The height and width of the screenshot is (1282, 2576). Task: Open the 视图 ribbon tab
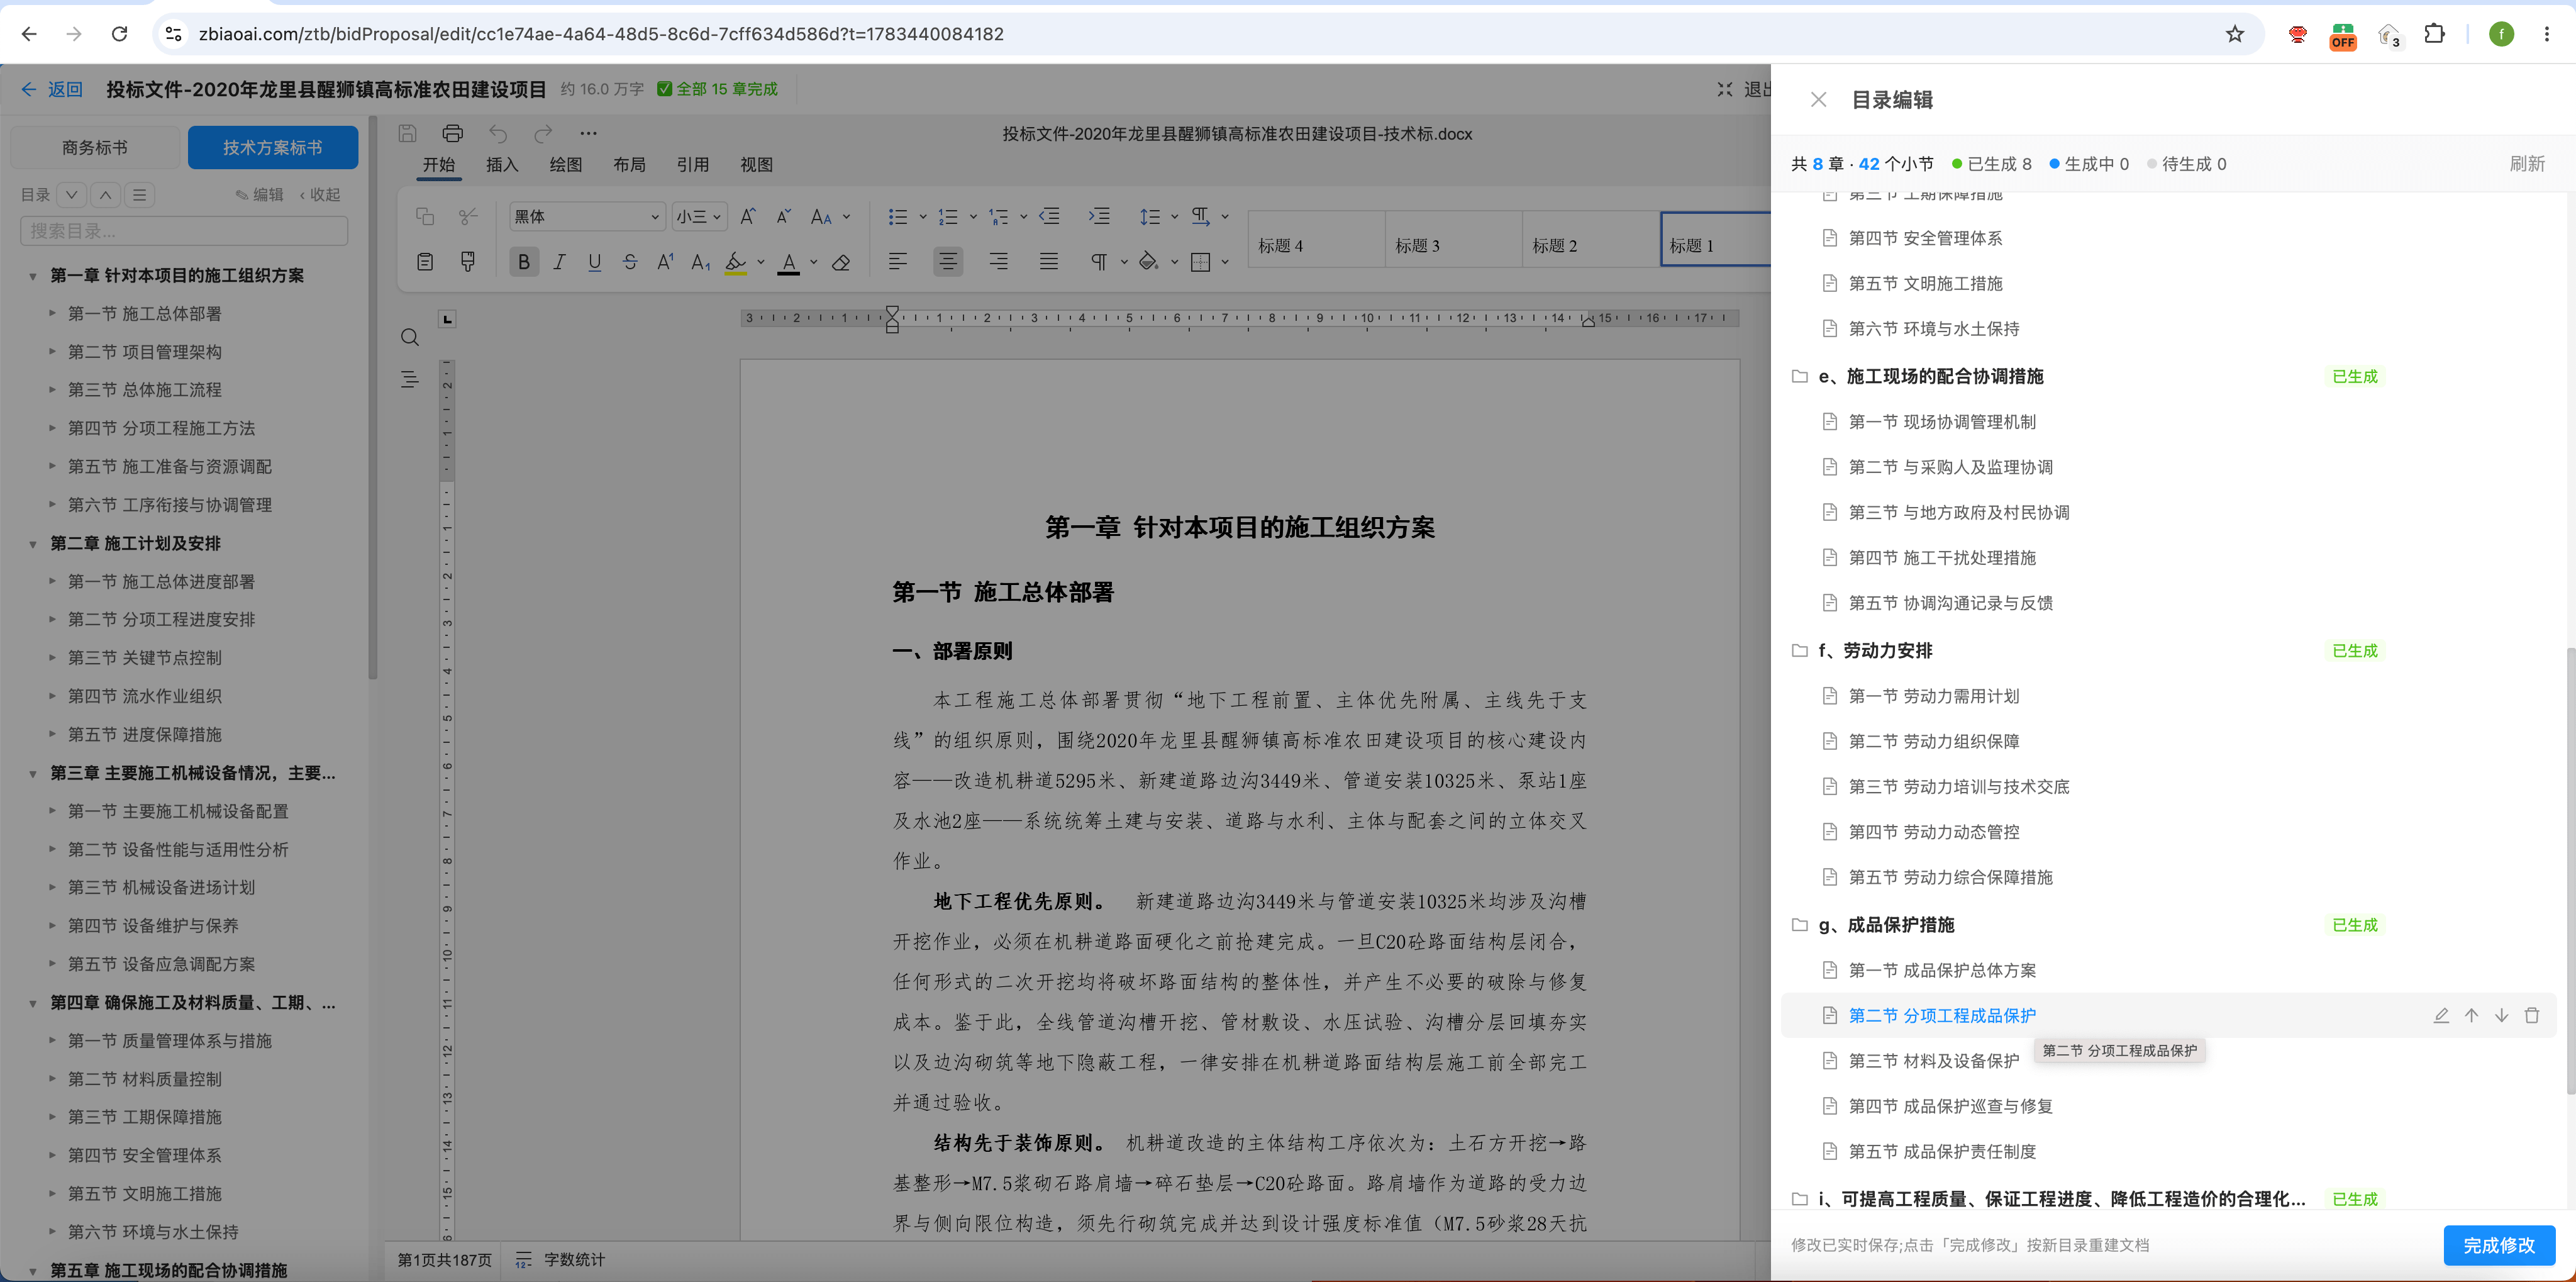(x=756, y=165)
